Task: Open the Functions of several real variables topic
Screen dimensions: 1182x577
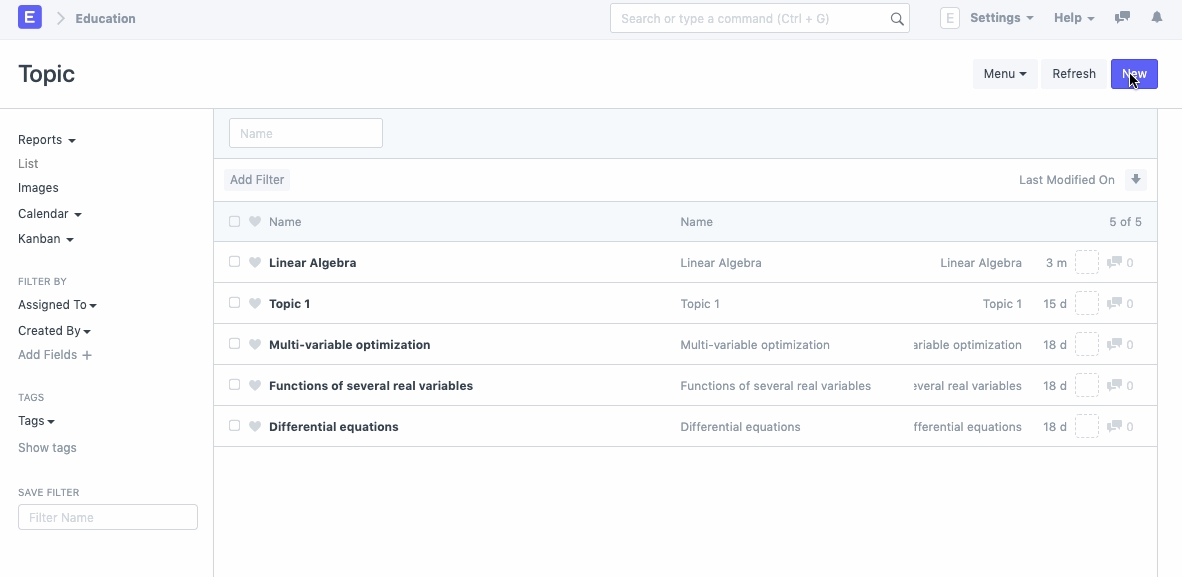Action: (370, 386)
